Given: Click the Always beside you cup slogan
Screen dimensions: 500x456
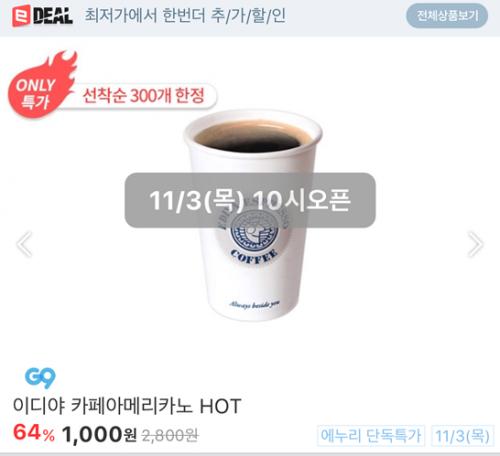Looking at the screenshot, I should point(254,305).
